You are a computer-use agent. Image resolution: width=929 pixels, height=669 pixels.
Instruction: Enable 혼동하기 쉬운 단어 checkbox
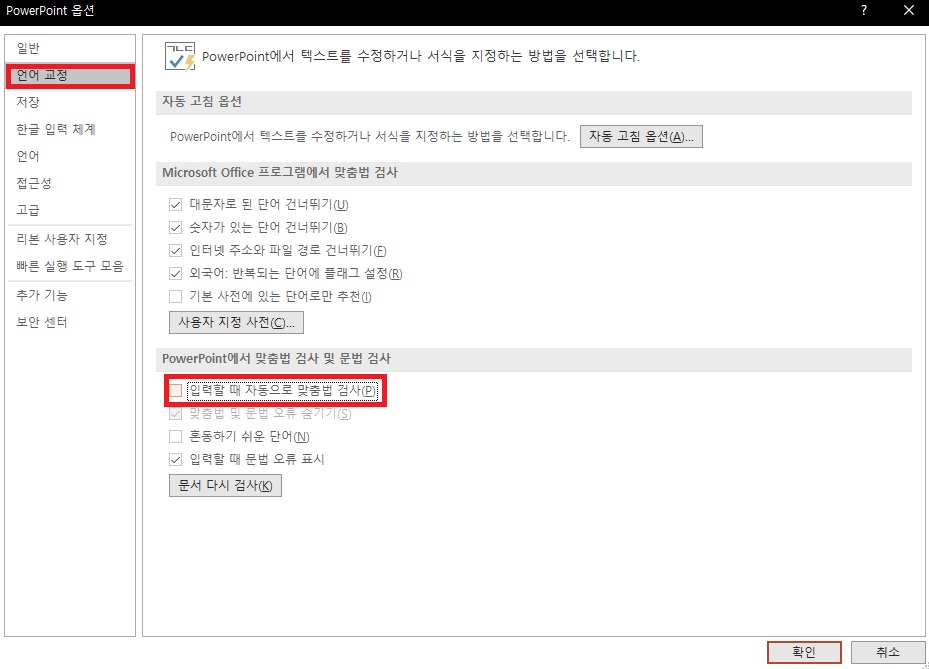175,437
